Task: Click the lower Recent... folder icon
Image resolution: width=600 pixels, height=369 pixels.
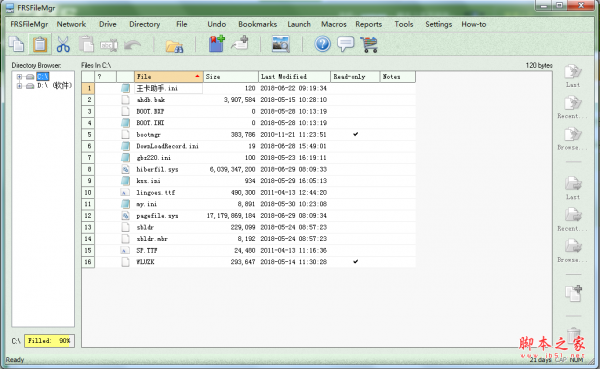Action: click(x=573, y=216)
